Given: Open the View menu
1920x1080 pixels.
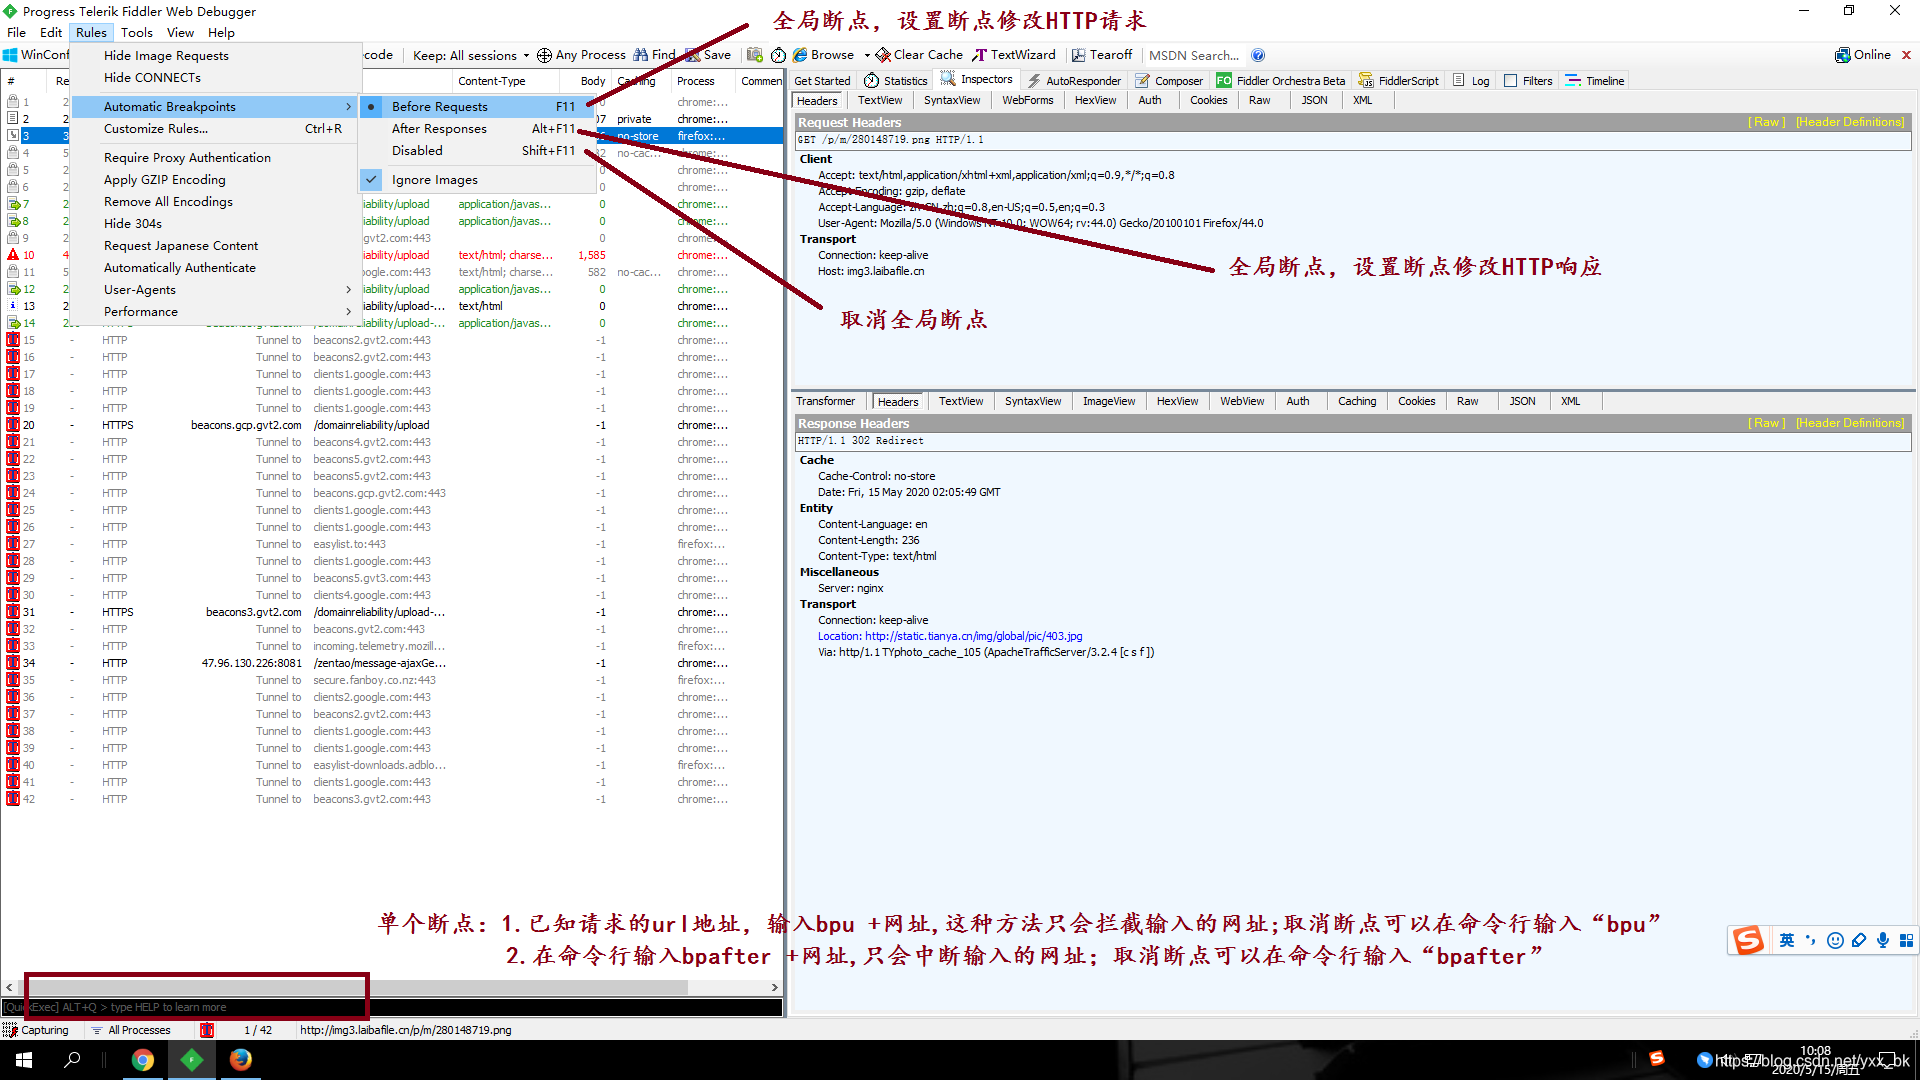Looking at the screenshot, I should click(180, 32).
